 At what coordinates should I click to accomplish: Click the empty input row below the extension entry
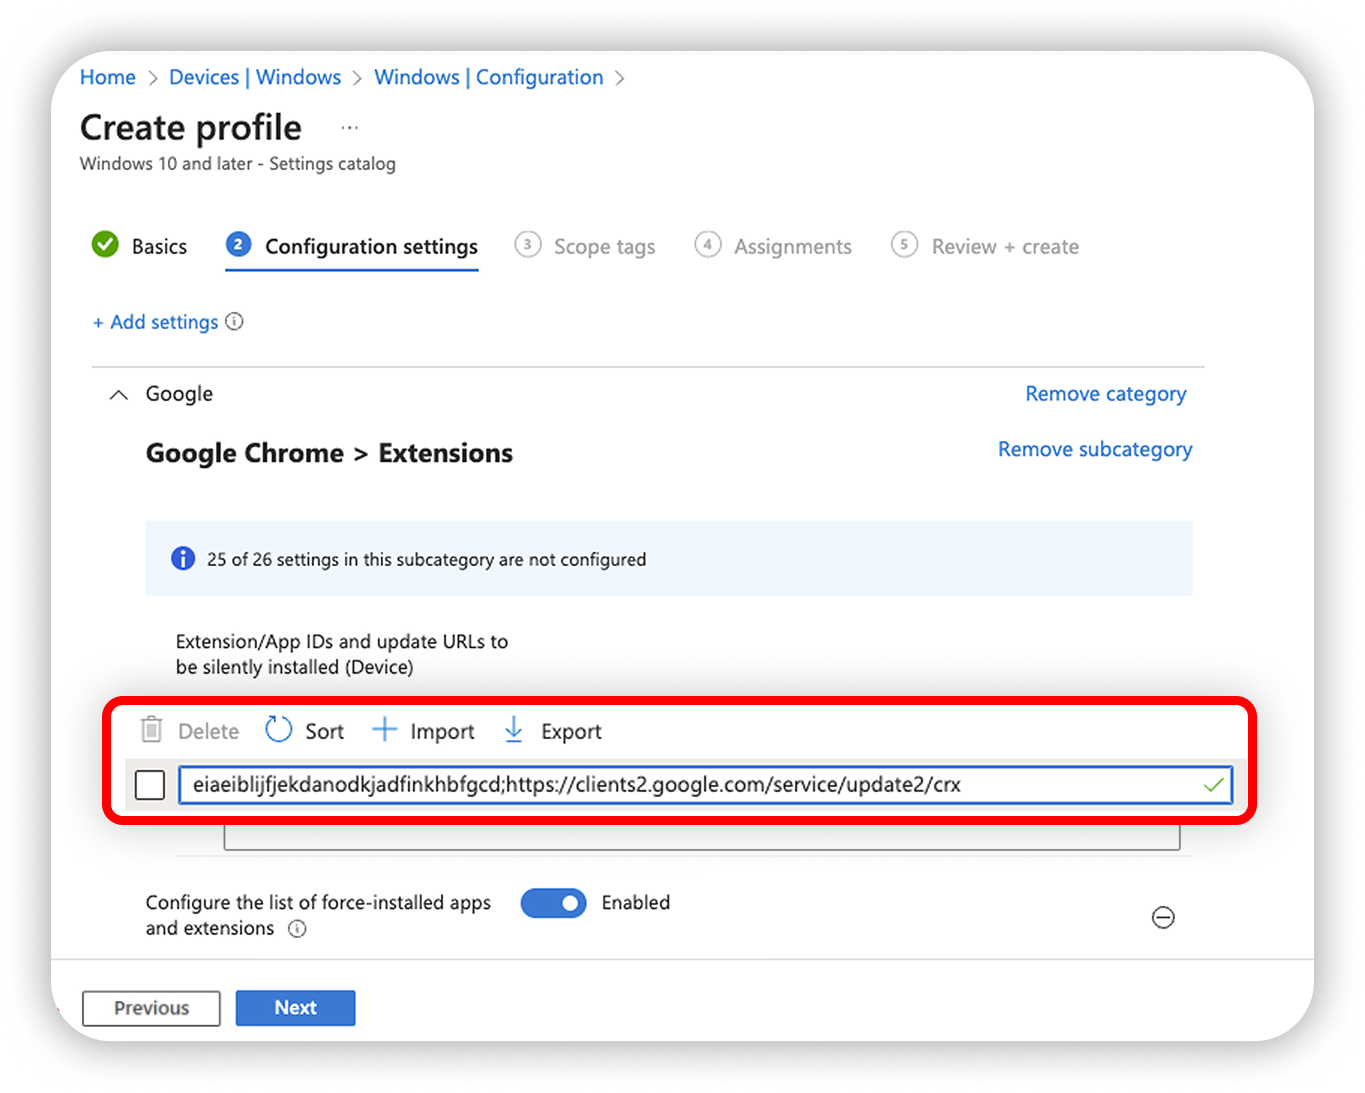coord(702,838)
